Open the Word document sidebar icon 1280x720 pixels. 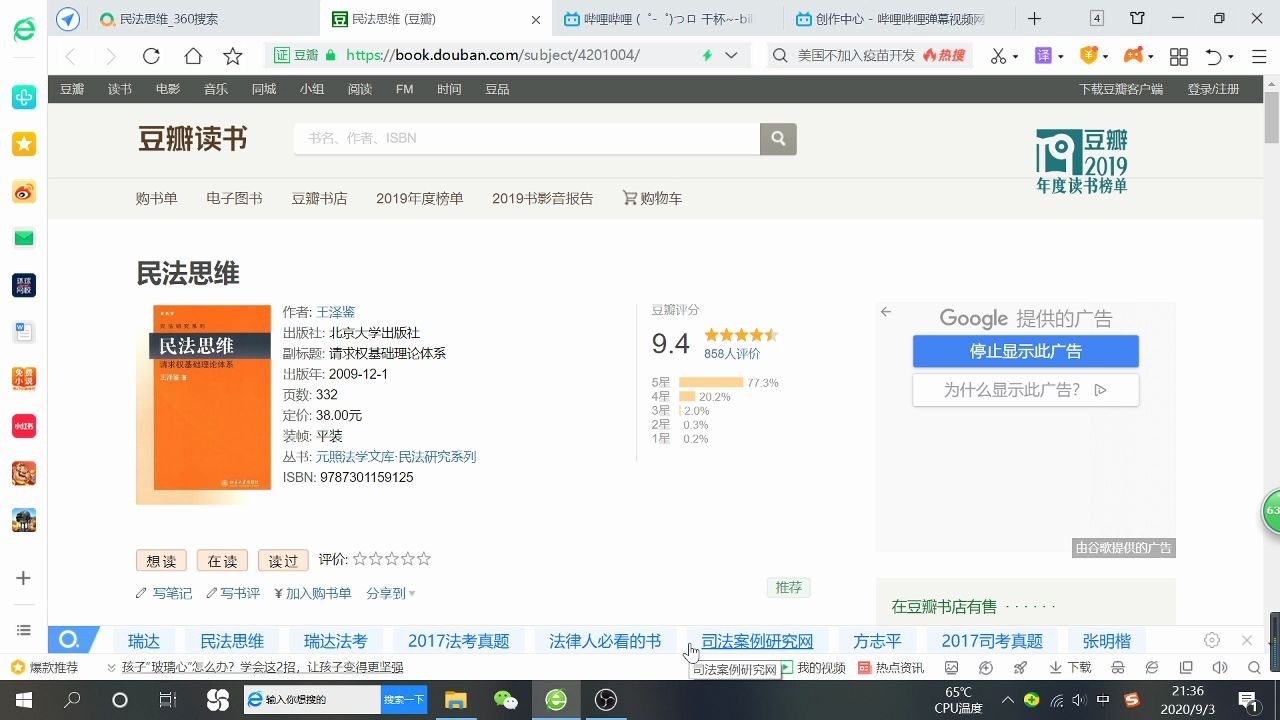(x=24, y=332)
